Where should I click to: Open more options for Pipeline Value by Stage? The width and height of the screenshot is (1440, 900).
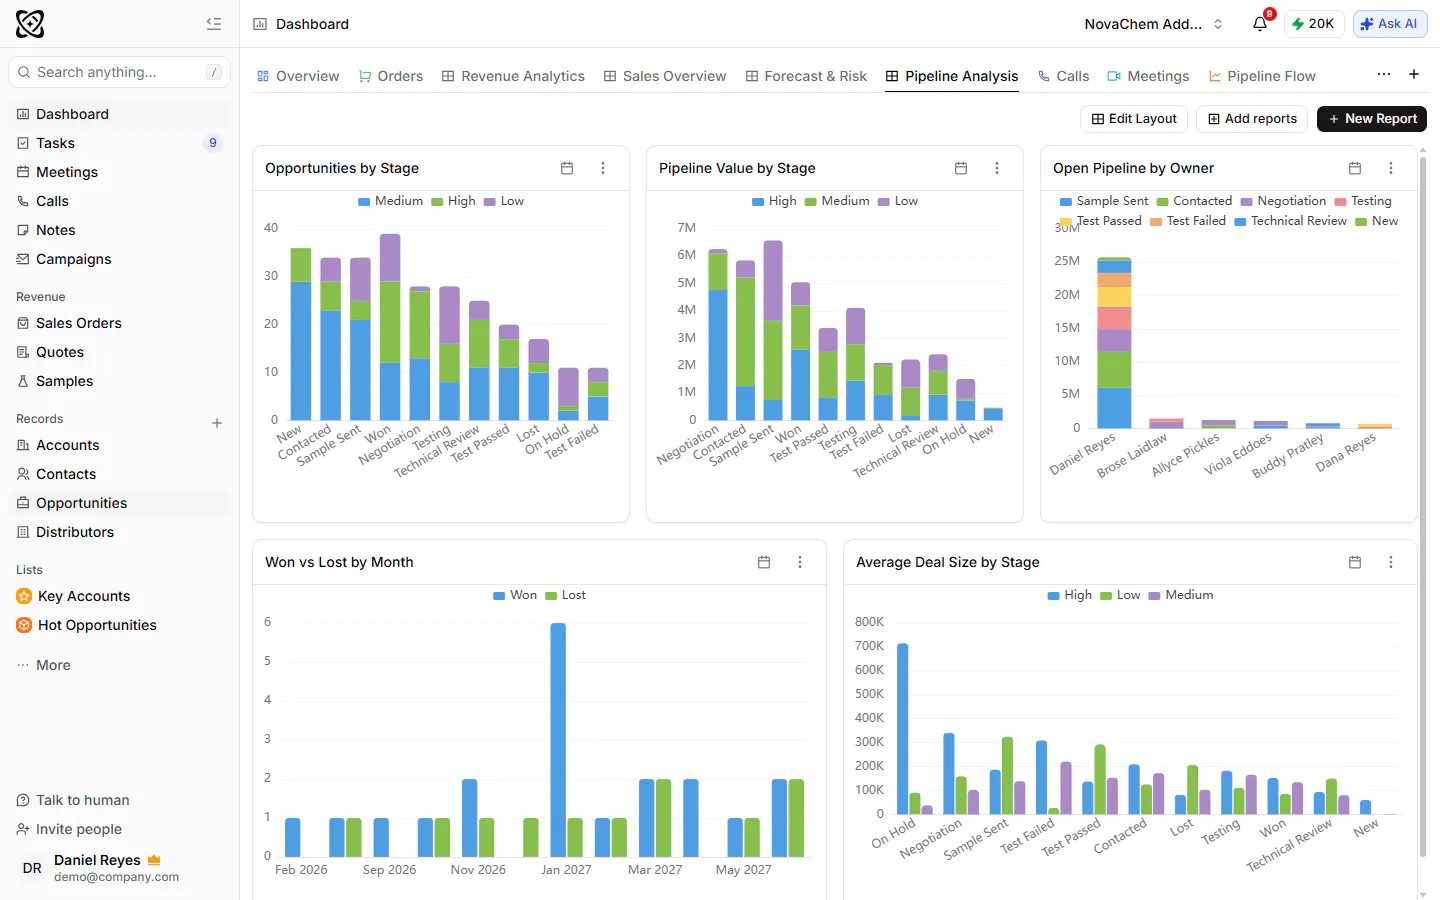click(x=997, y=168)
